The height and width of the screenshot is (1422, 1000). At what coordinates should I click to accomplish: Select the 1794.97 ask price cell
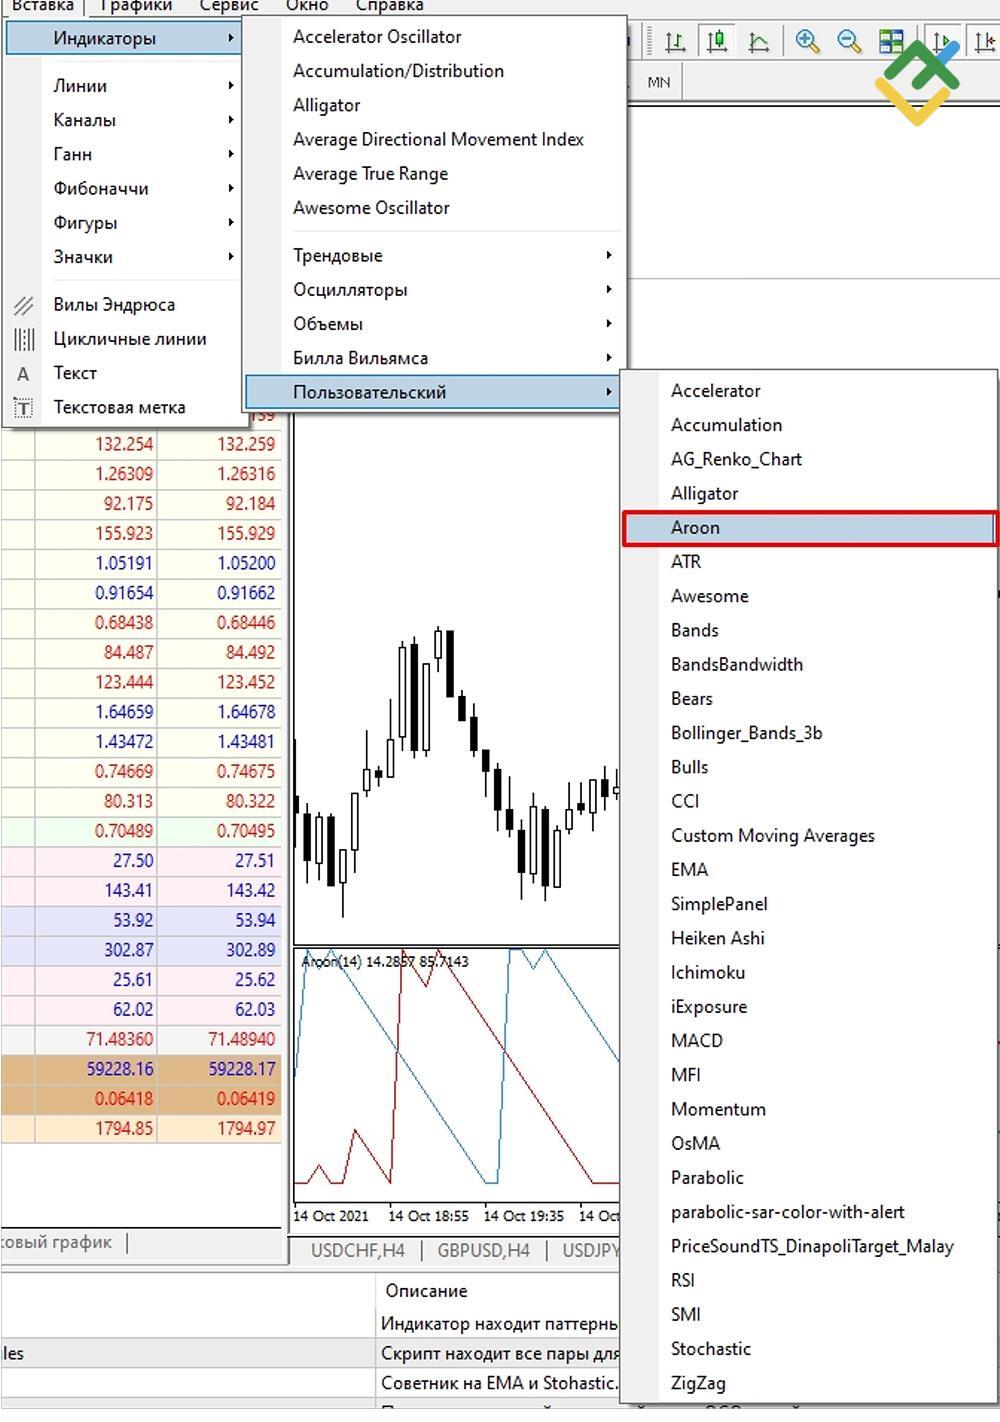pyautogui.click(x=220, y=1129)
